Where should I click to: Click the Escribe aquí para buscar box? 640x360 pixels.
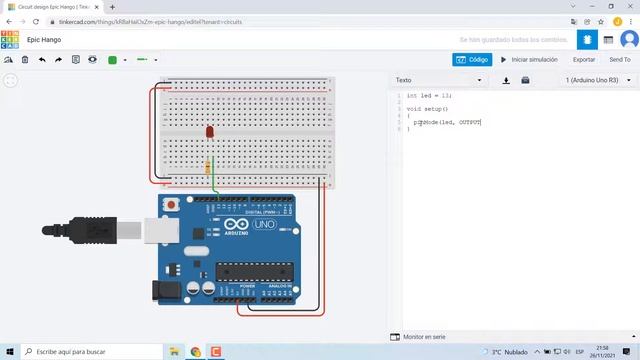point(92,351)
